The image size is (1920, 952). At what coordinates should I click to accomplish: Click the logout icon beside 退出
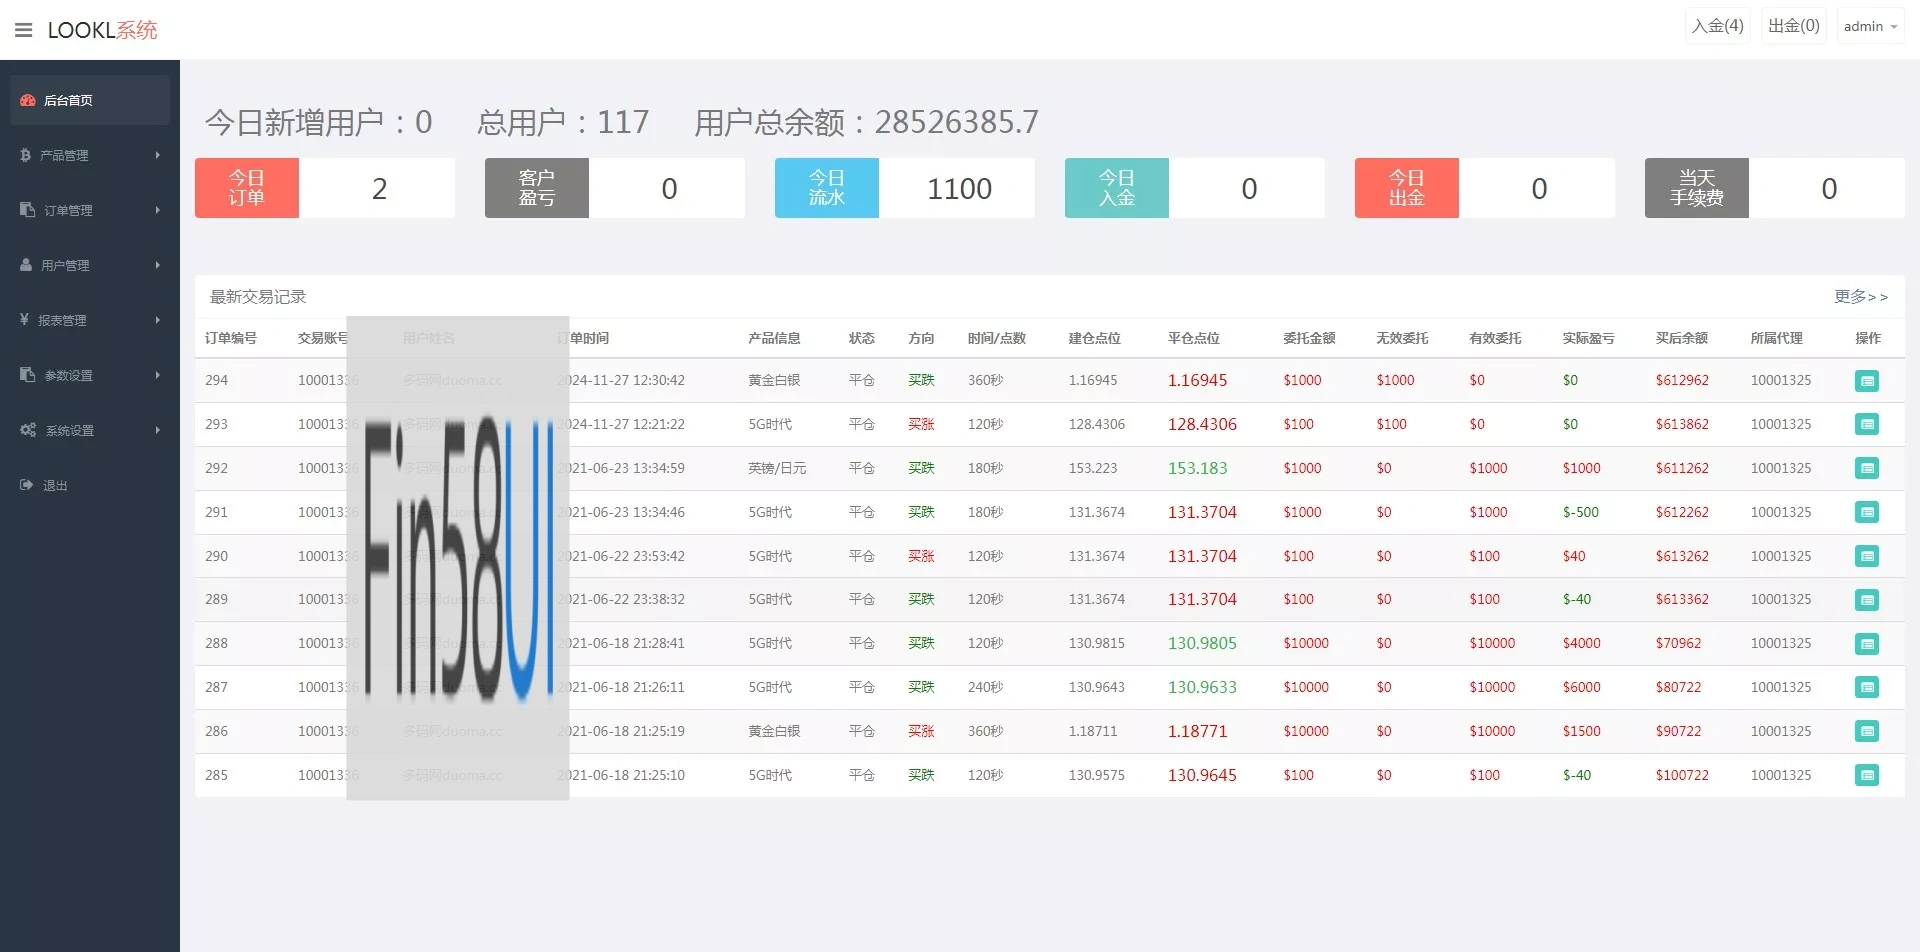click(27, 485)
